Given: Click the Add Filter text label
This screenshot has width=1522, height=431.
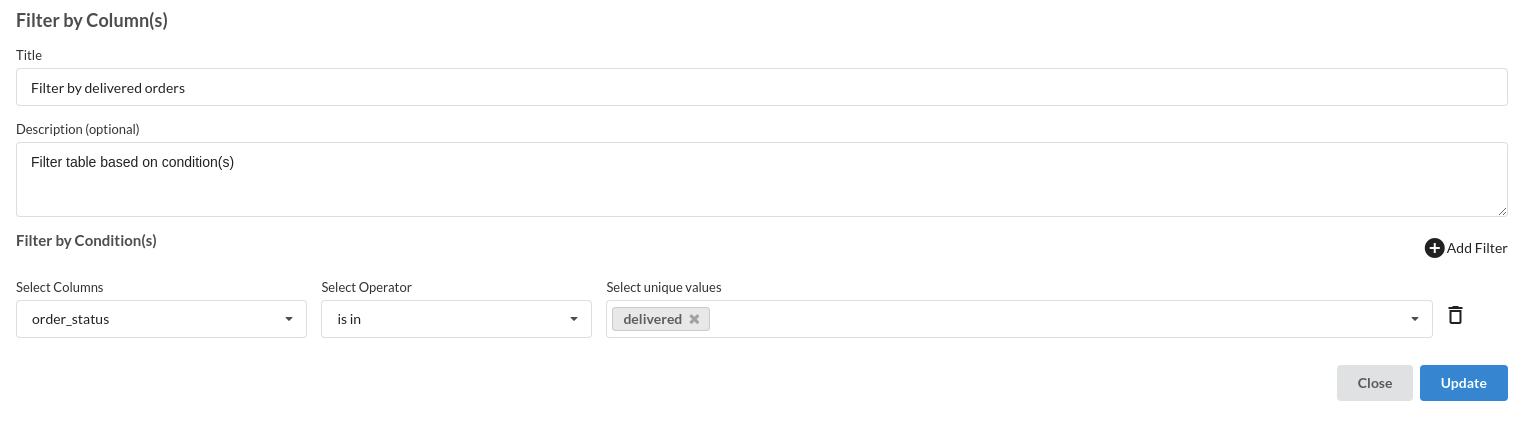Looking at the screenshot, I should click(1477, 248).
